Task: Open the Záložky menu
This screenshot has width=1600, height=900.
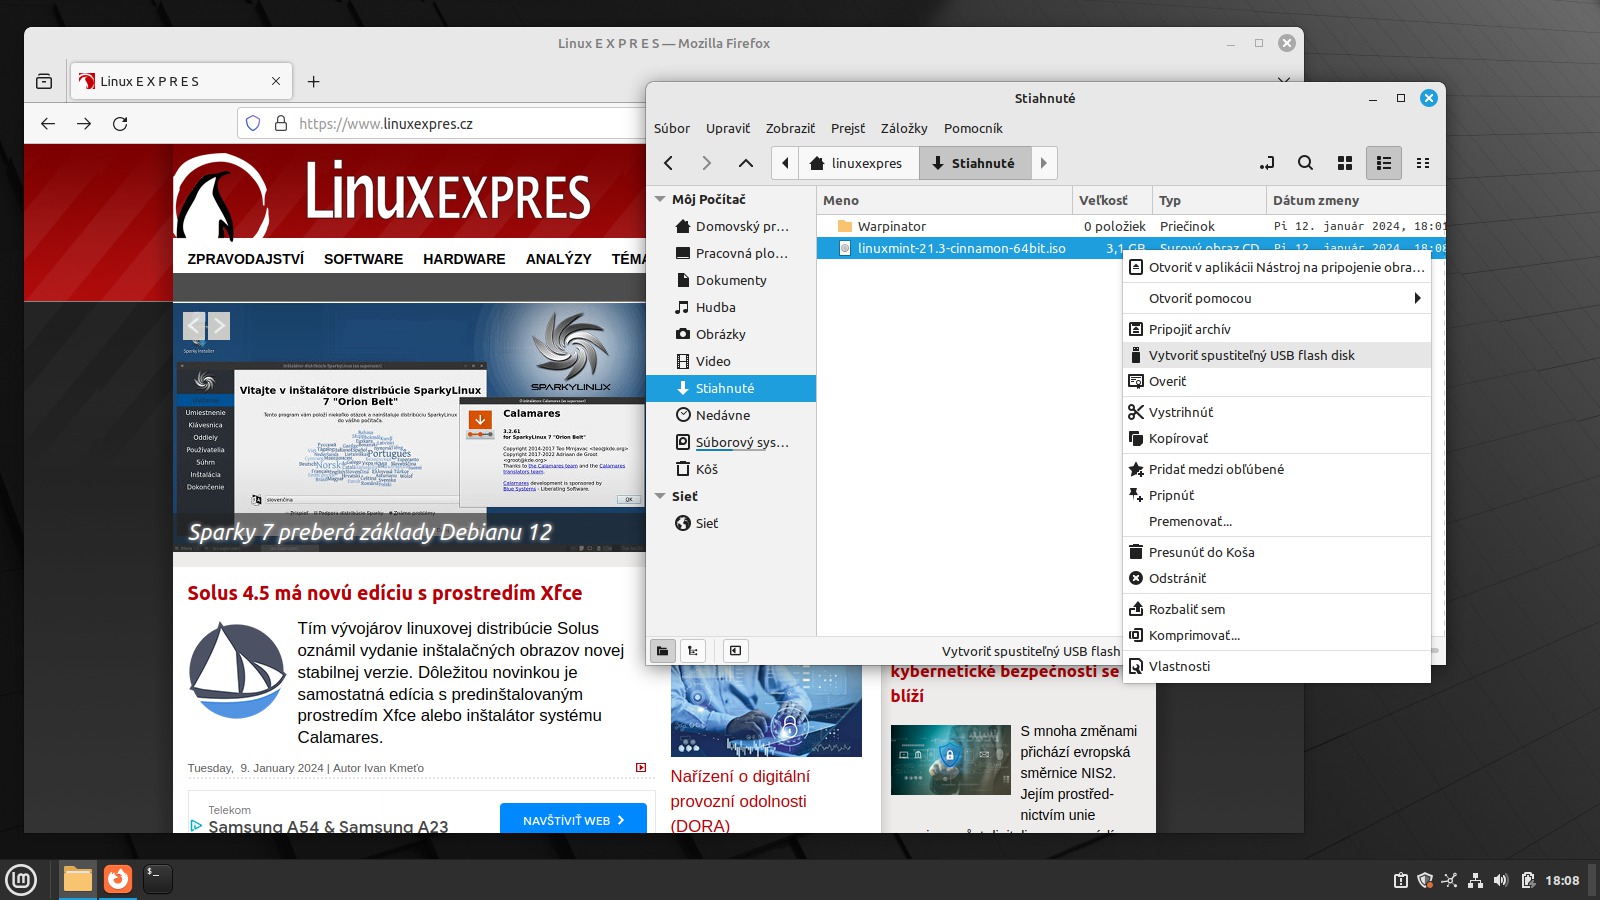Action: (x=904, y=128)
